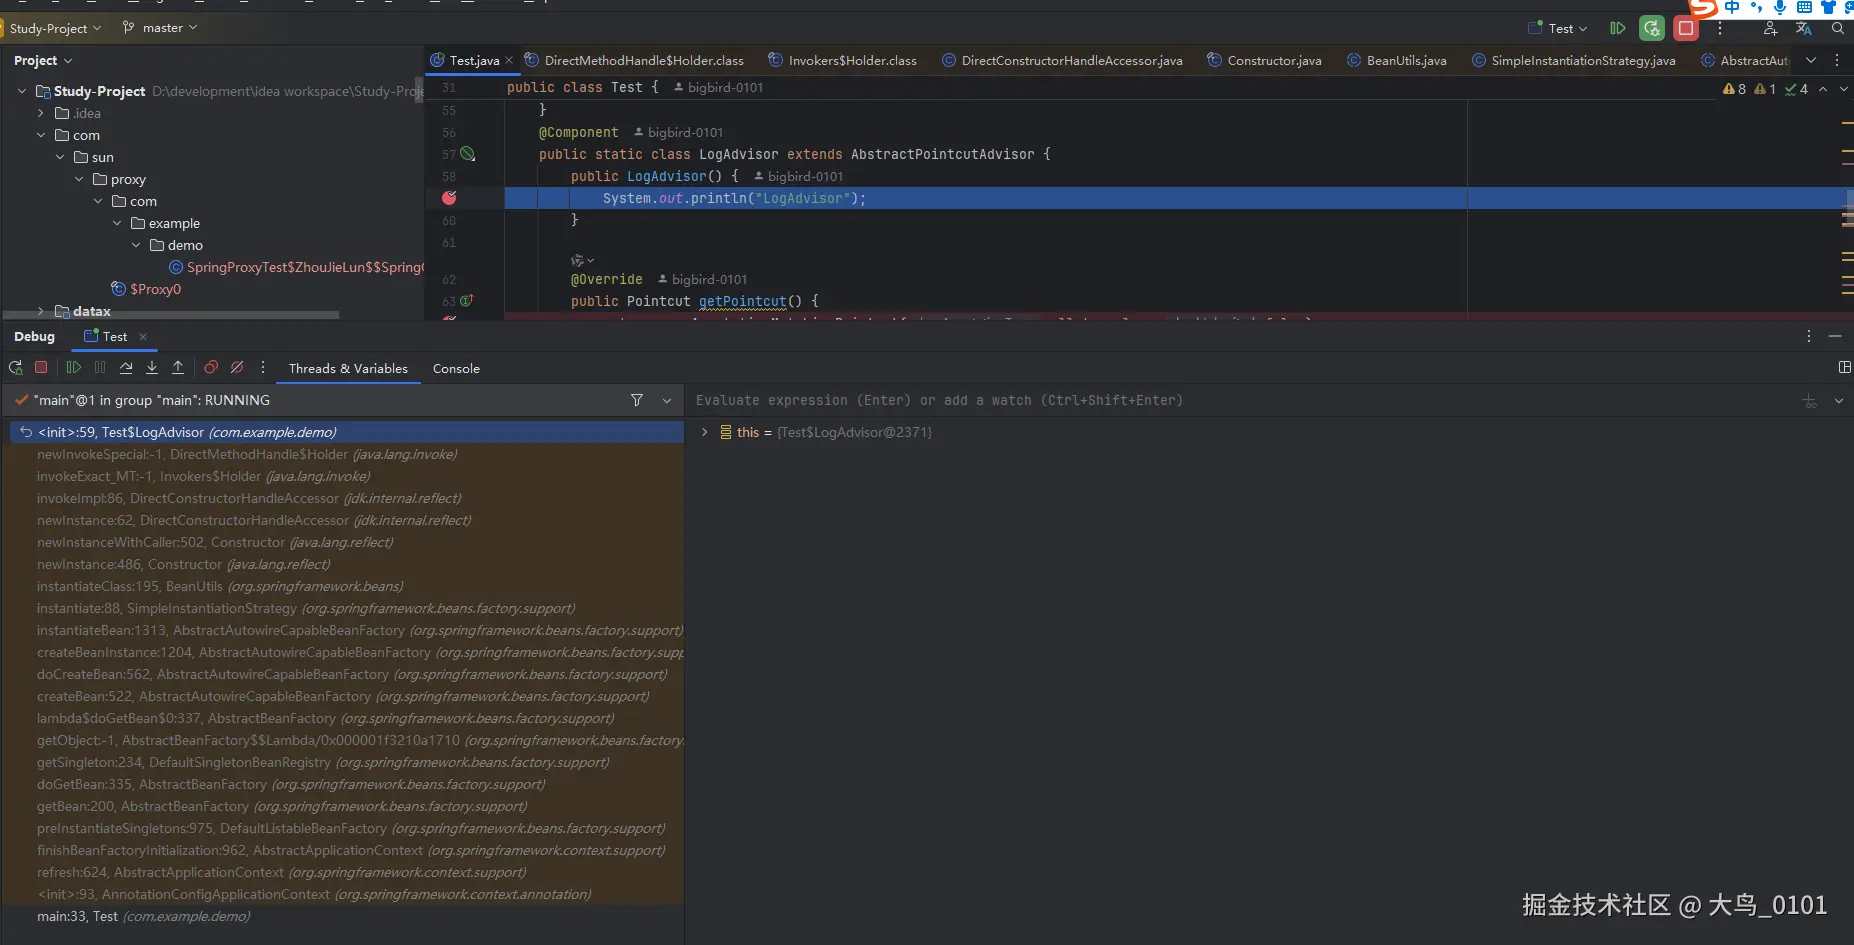Viewport: 1854px width, 945px height.
Task: Open more debug toolbar actions menu
Action: (x=263, y=368)
